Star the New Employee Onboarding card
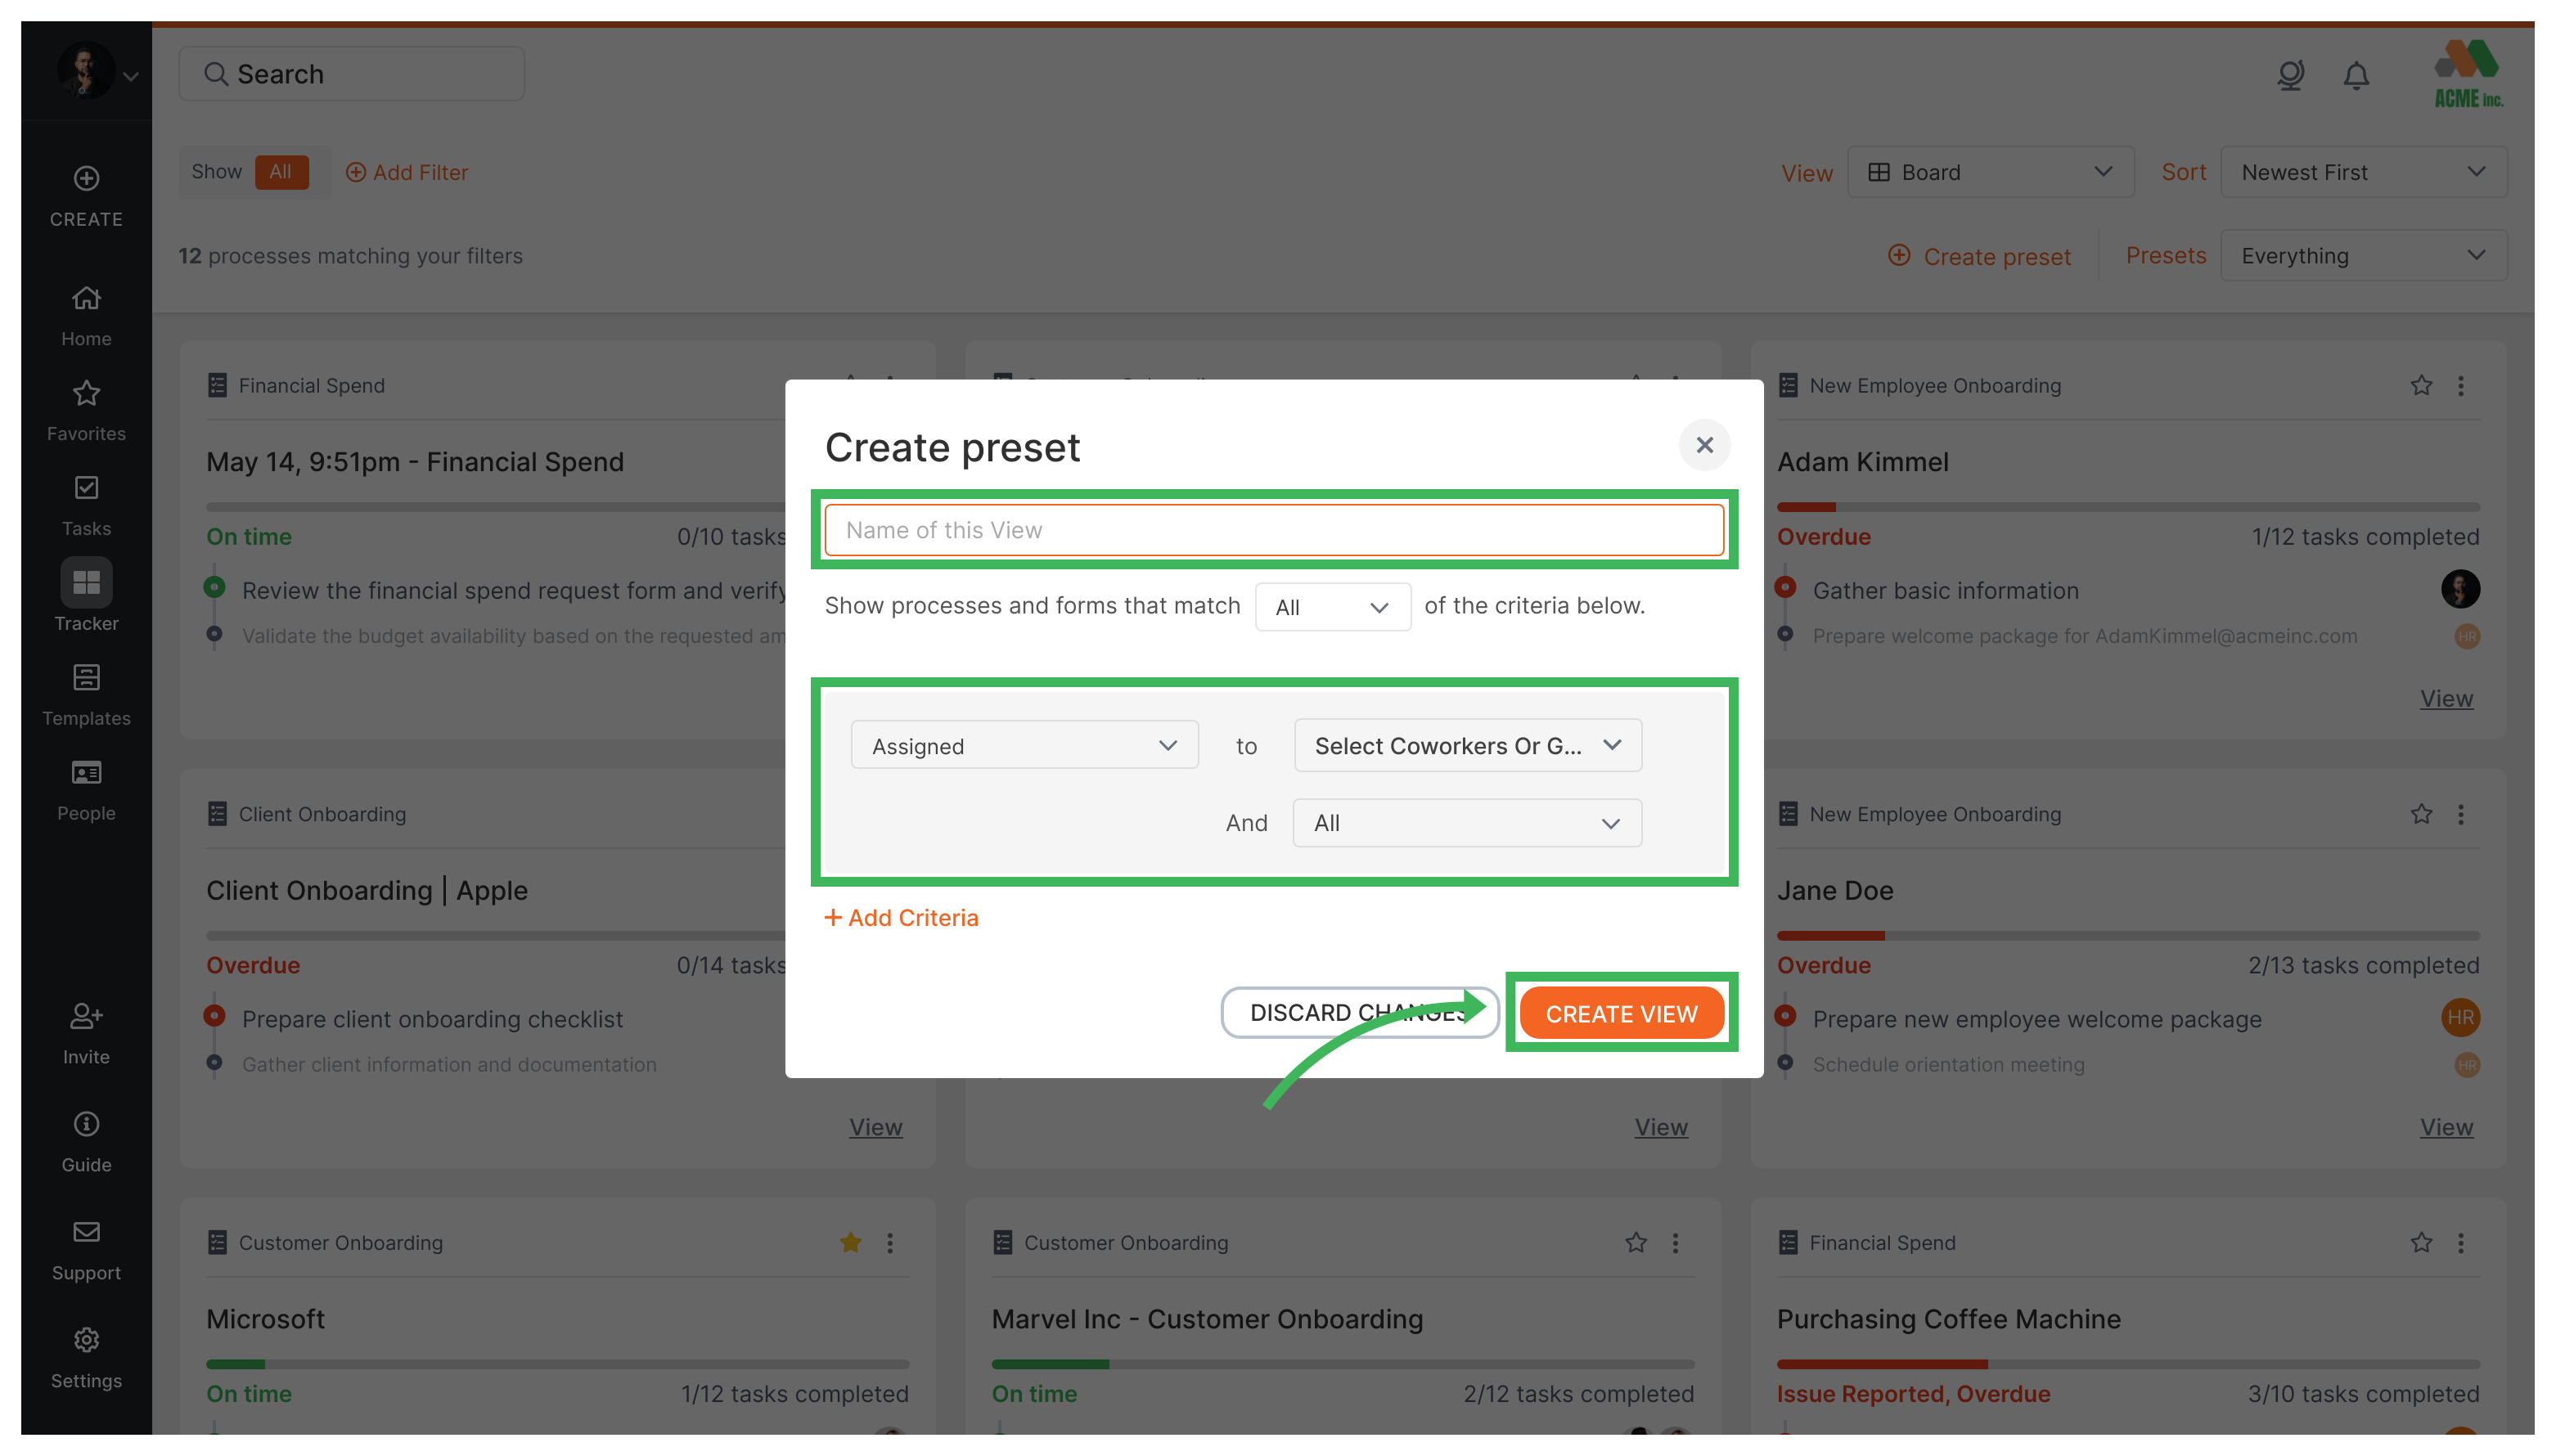The width and height of the screenshot is (2556, 1456). tap(2421, 385)
